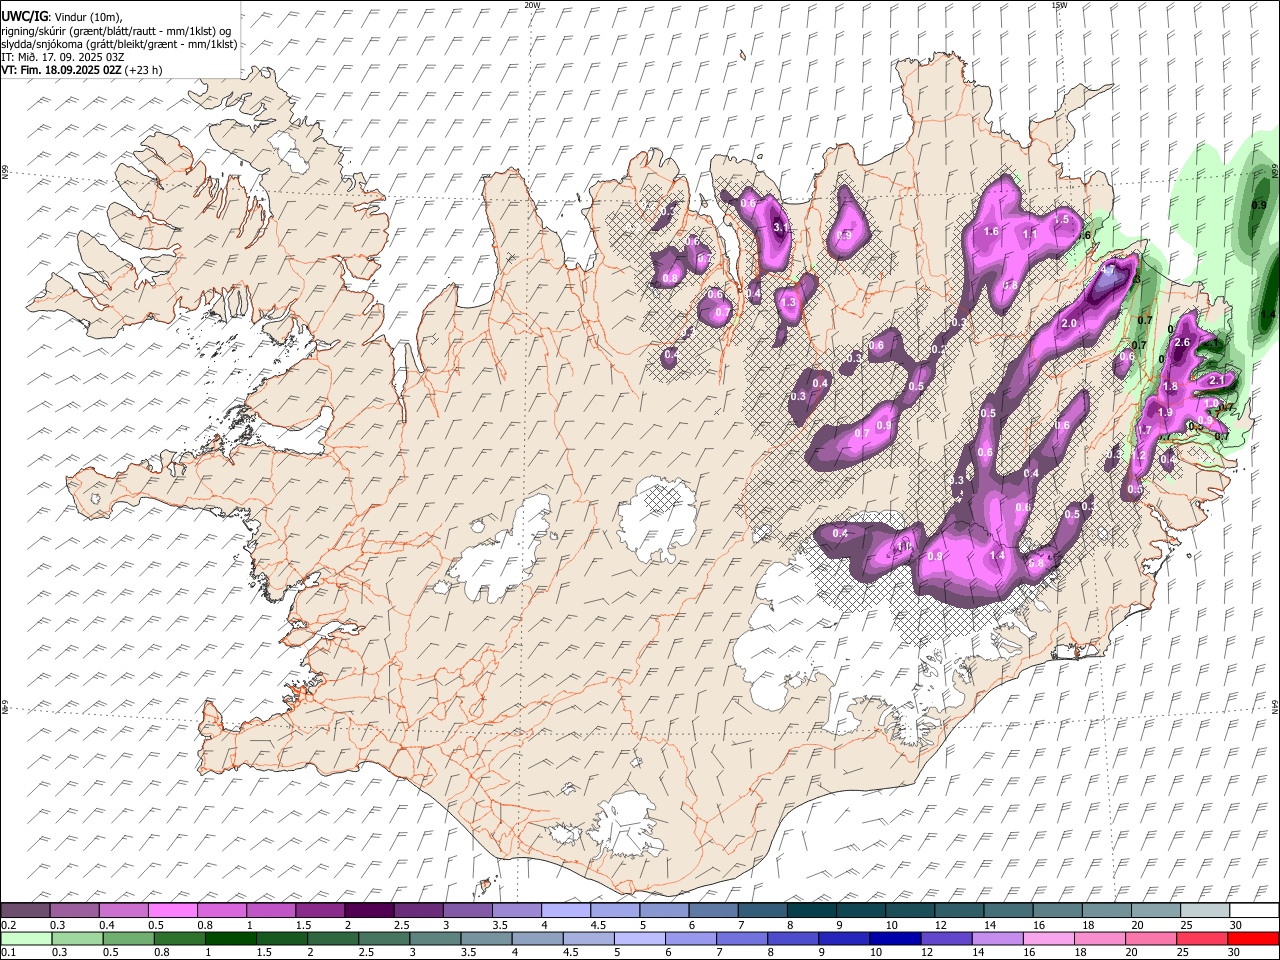Image resolution: width=1280 pixels, height=960 pixels.
Task: Click the white 30+ snow swatch
Action: tap(1254, 911)
